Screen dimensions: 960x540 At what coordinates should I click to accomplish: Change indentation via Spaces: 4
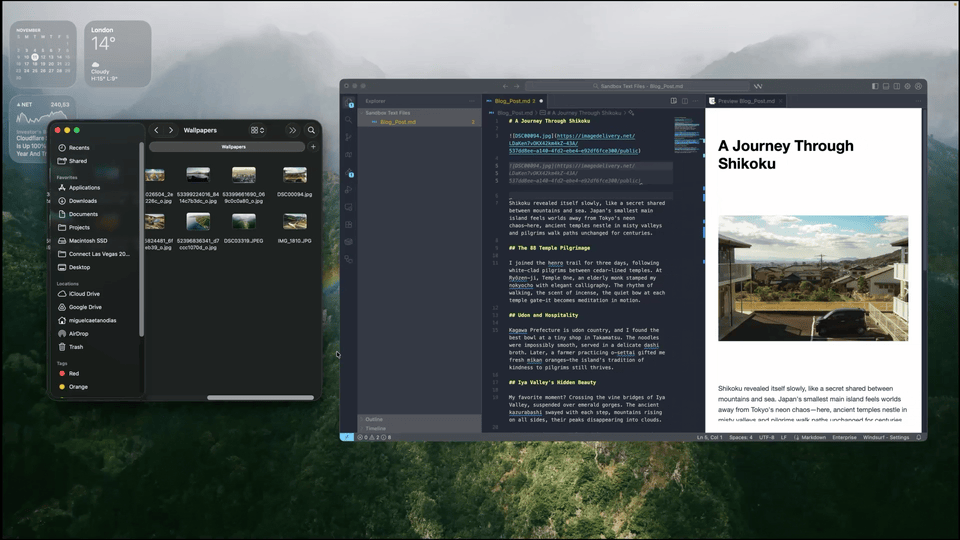click(741, 437)
